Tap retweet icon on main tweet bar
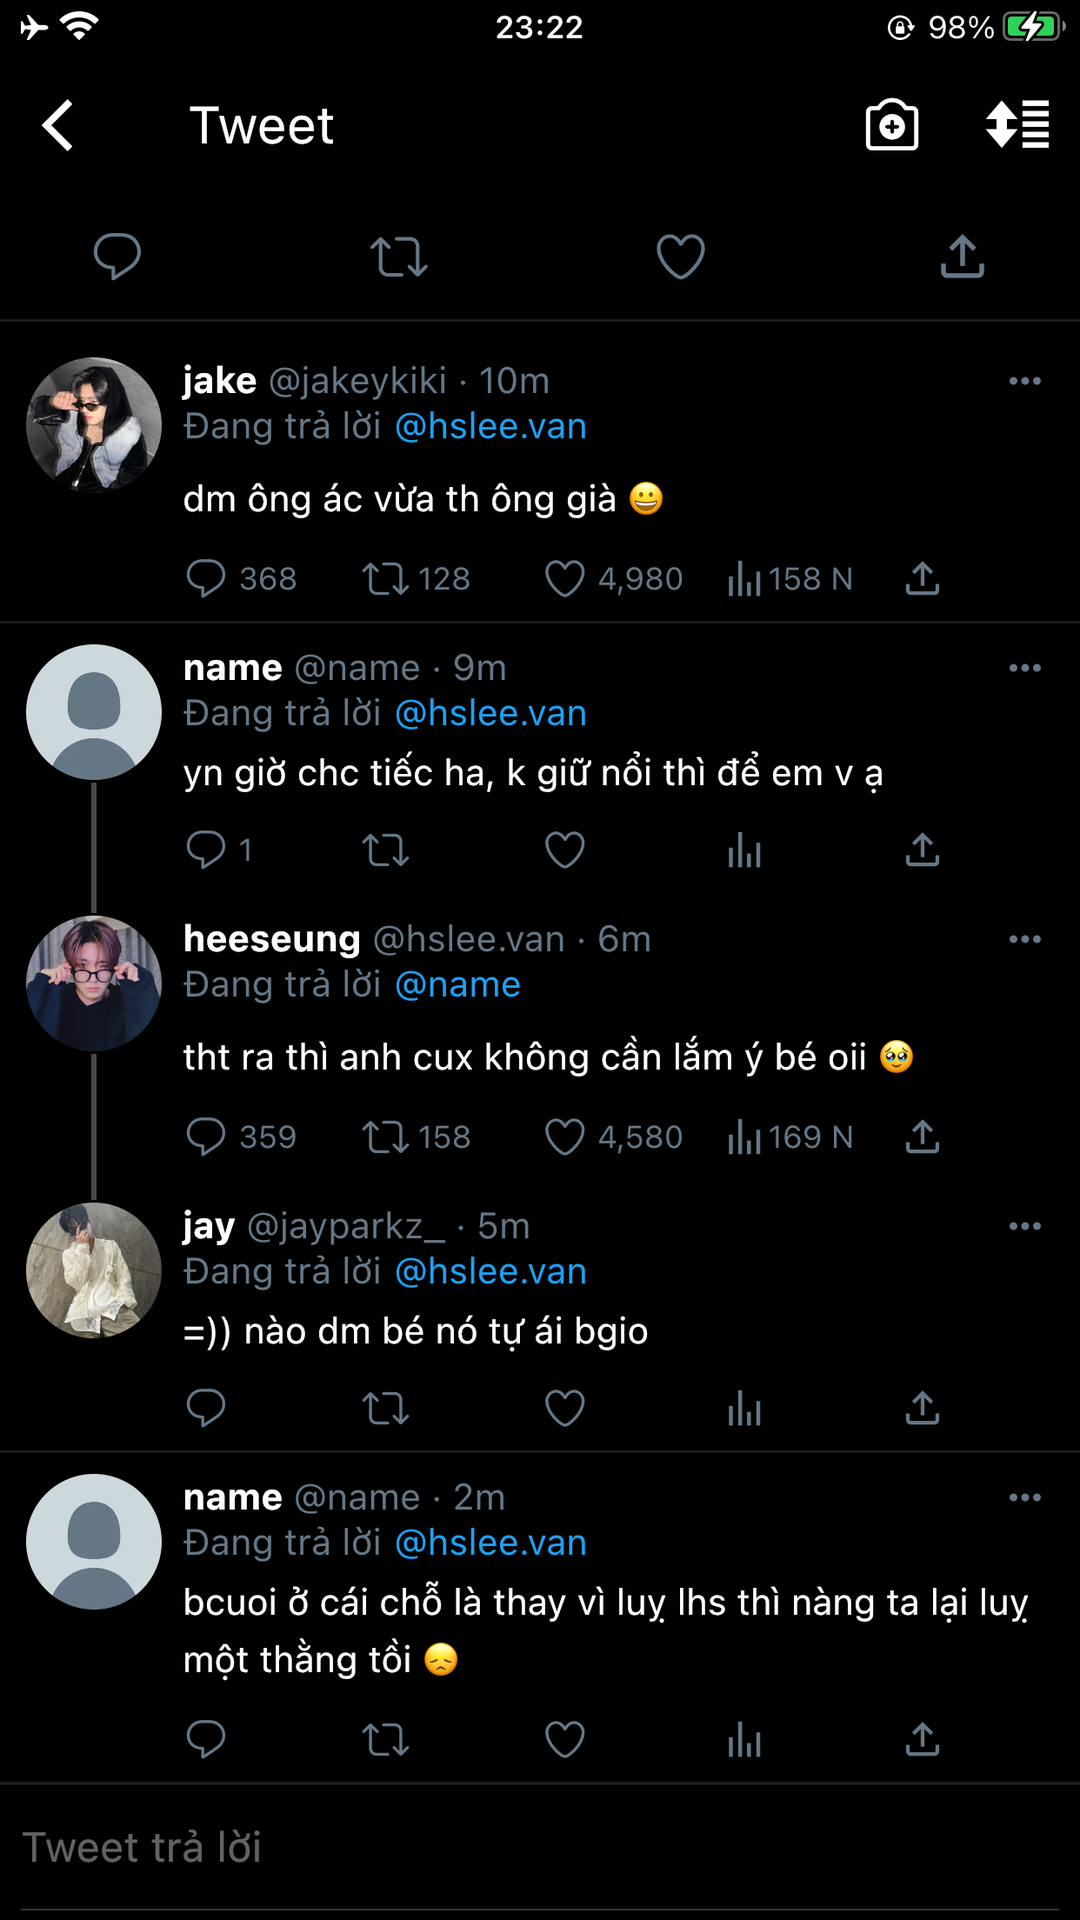Viewport: 1080px width, 1920px height. tap(399, 257)
